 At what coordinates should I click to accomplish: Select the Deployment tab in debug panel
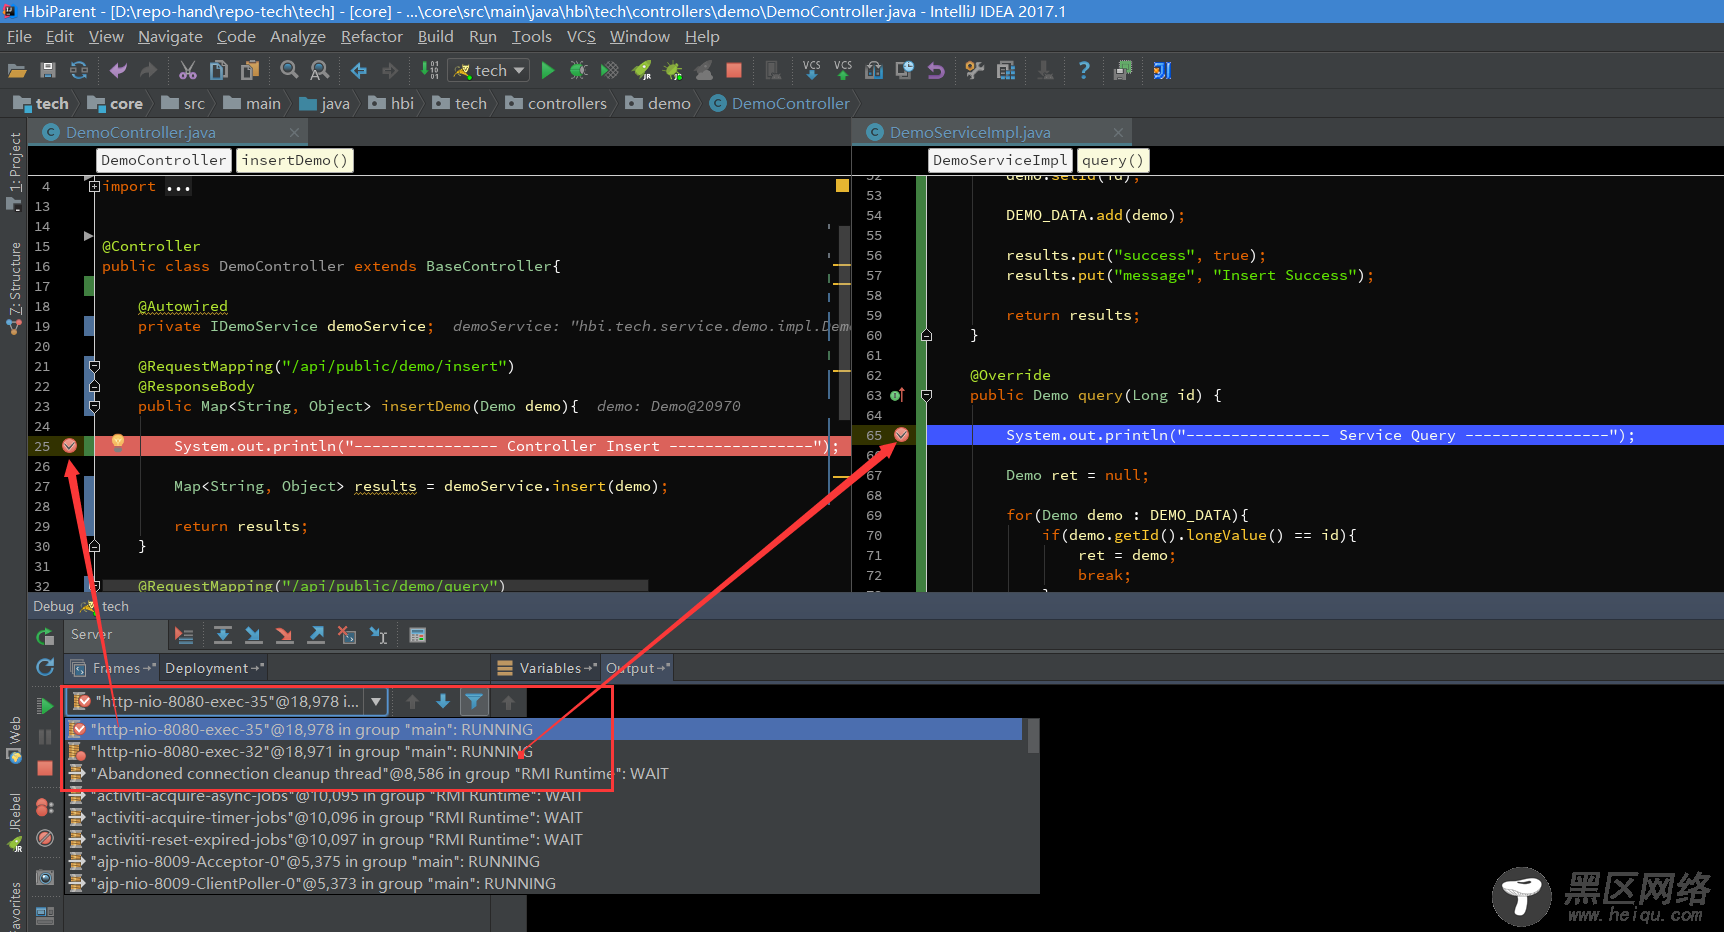(x=214, y=668)
